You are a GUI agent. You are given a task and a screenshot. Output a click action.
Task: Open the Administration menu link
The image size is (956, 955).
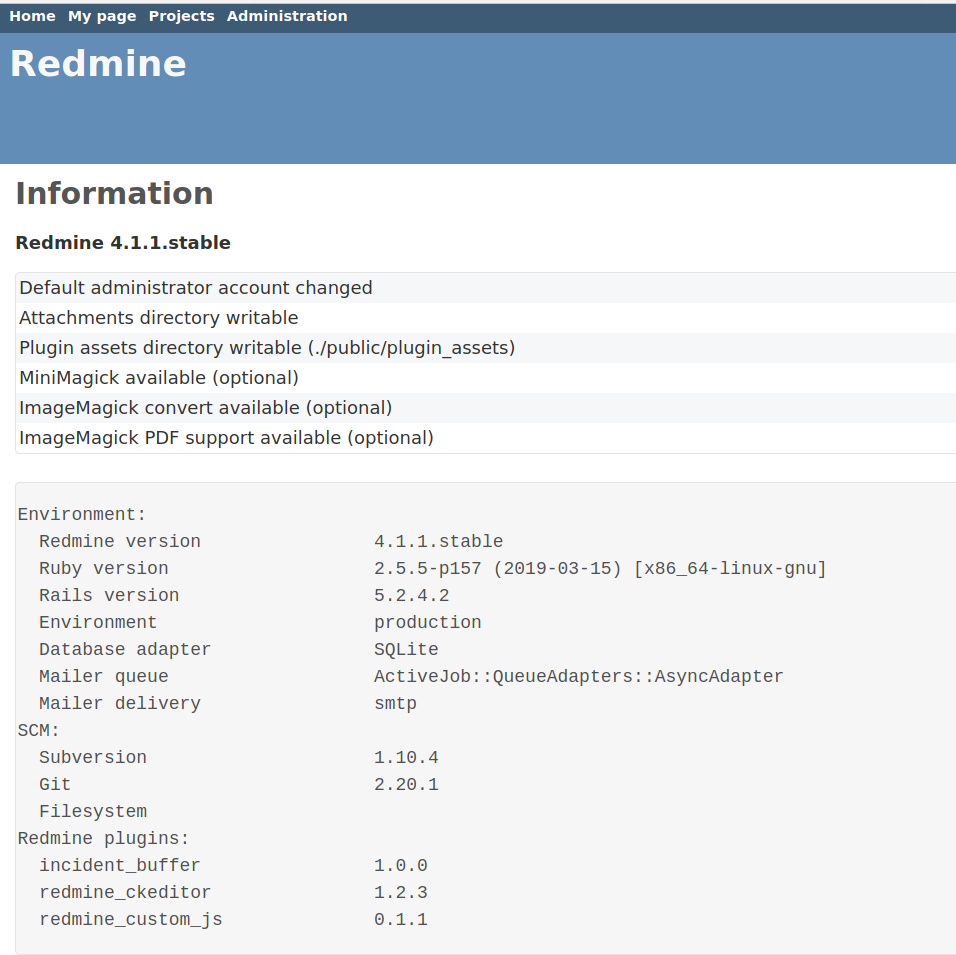pos(287,16)
